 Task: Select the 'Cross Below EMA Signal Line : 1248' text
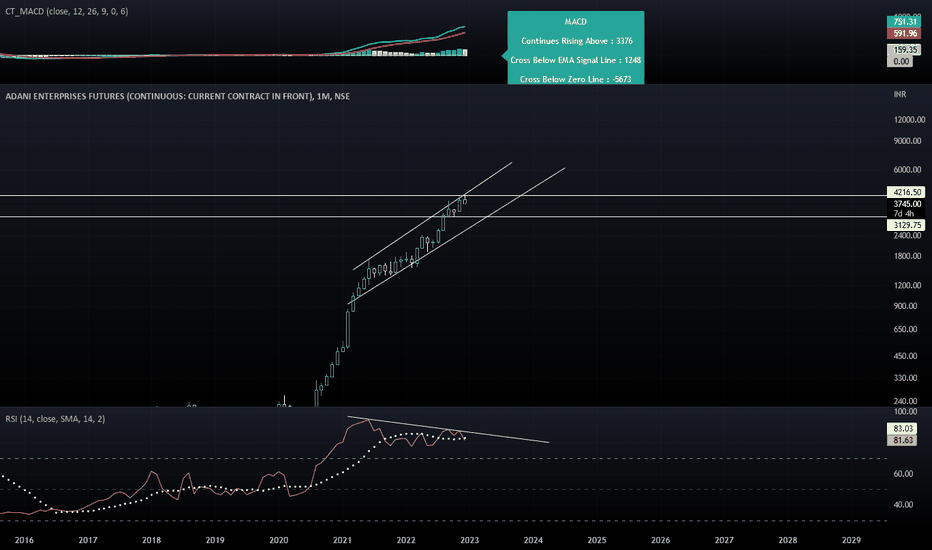tap(575, 60)
